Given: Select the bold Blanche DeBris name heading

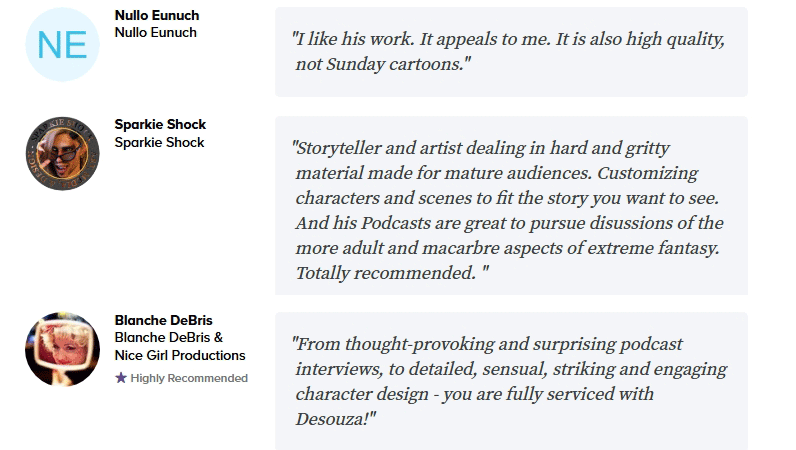Looking at the screenshot, I should pos(164,320).
